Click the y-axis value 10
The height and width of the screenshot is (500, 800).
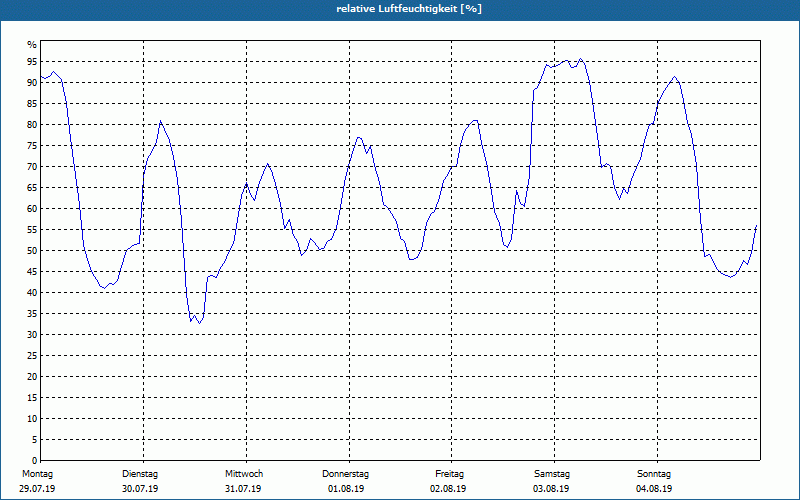(32, 418)
